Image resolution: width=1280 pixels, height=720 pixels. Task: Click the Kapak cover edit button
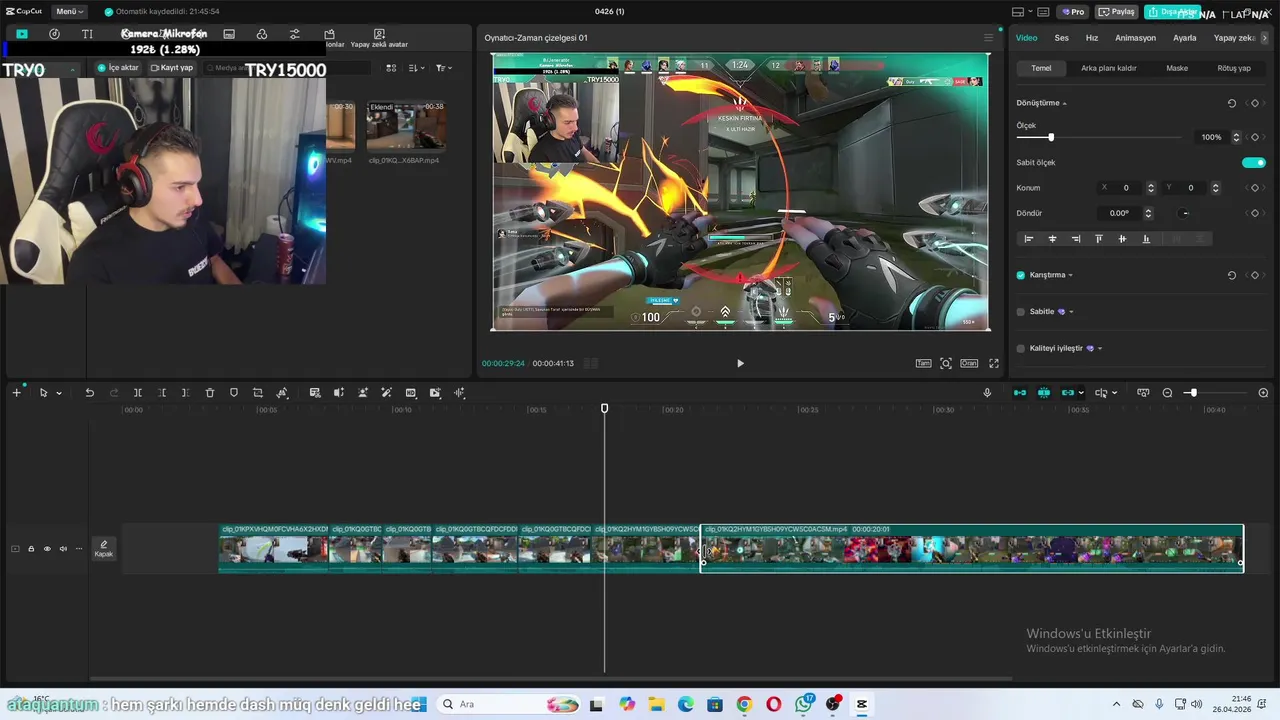click(103, 548)
